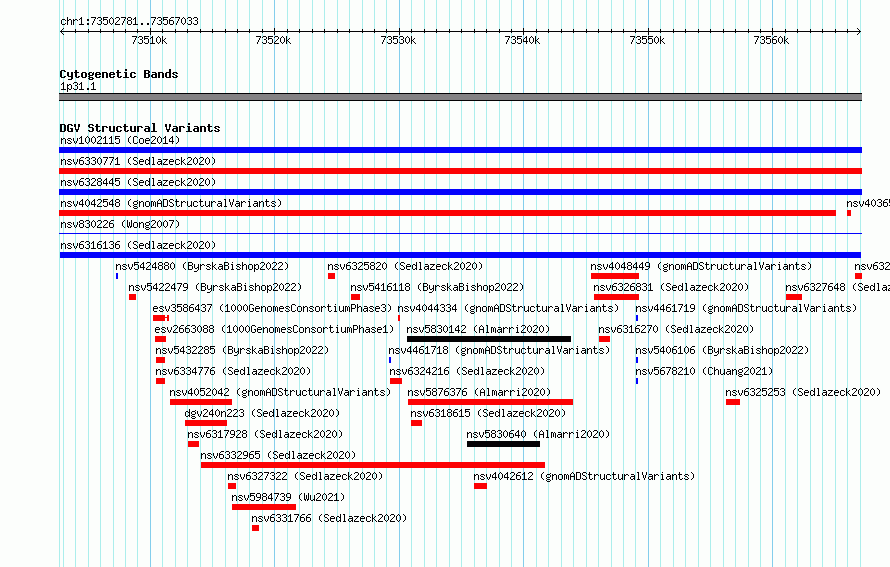Select nsv5830640 (Almarri2020) label
This screenshot has height=567, width=890.
(538, 434)
